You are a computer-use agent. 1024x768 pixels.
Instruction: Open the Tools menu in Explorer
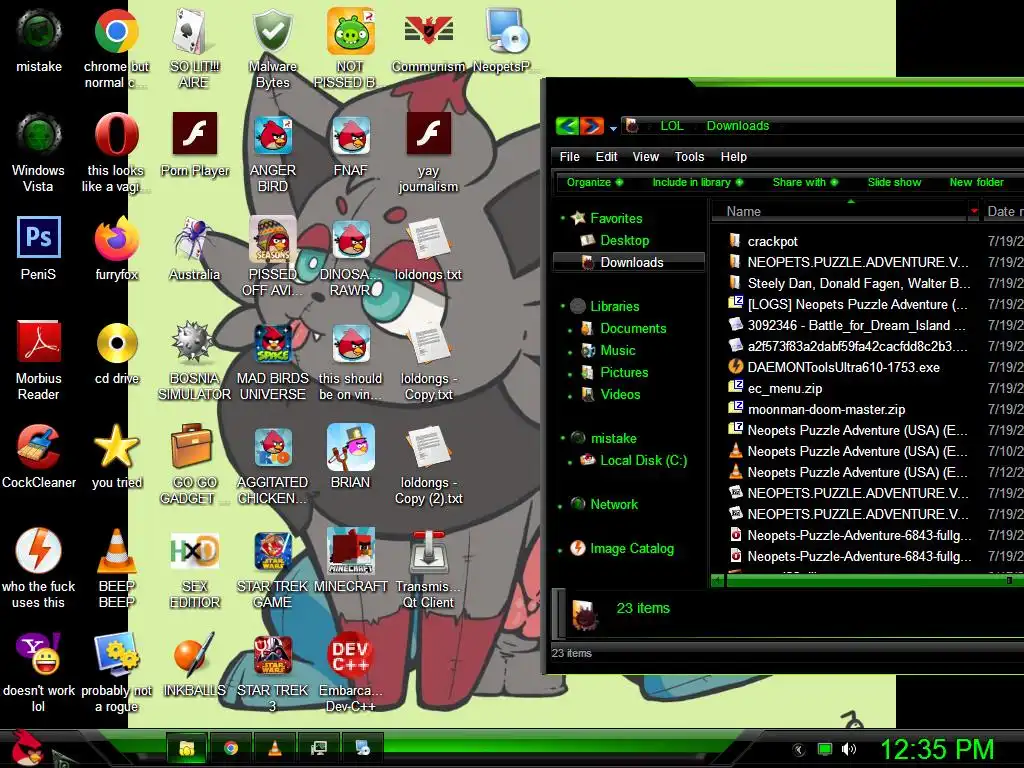[689, 157]
